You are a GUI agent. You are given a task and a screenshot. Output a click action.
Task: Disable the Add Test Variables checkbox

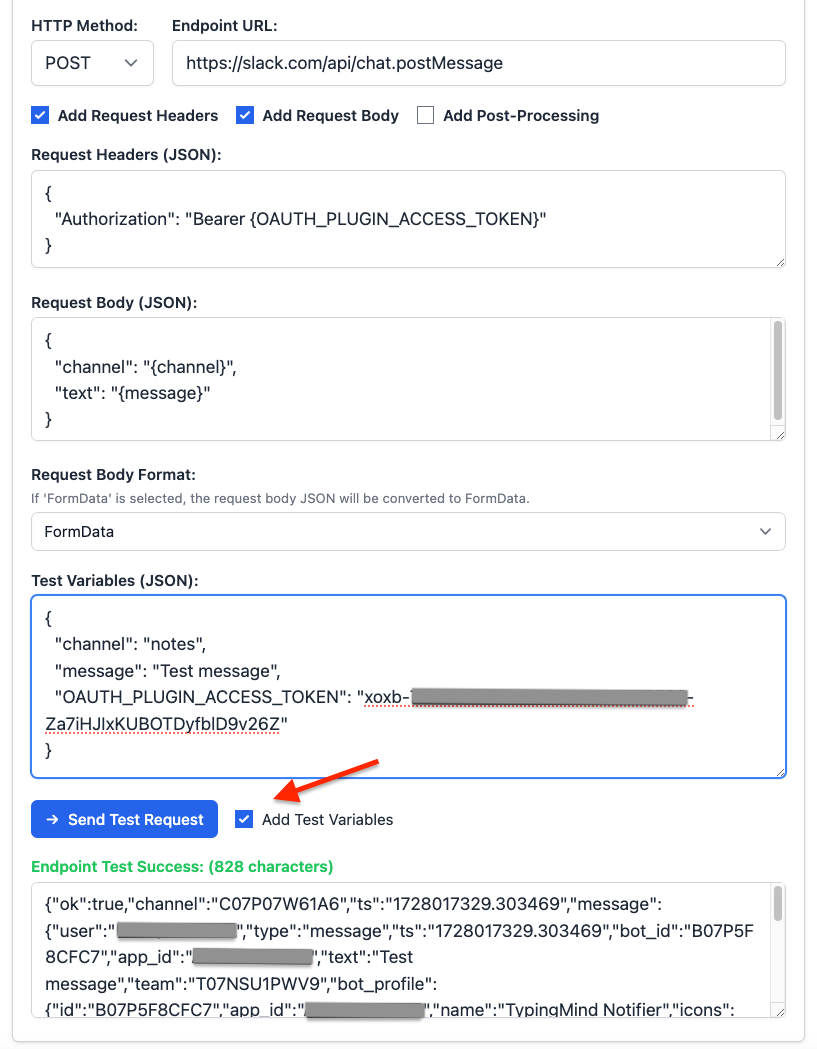pyautogui.click(x=244, y=819)
